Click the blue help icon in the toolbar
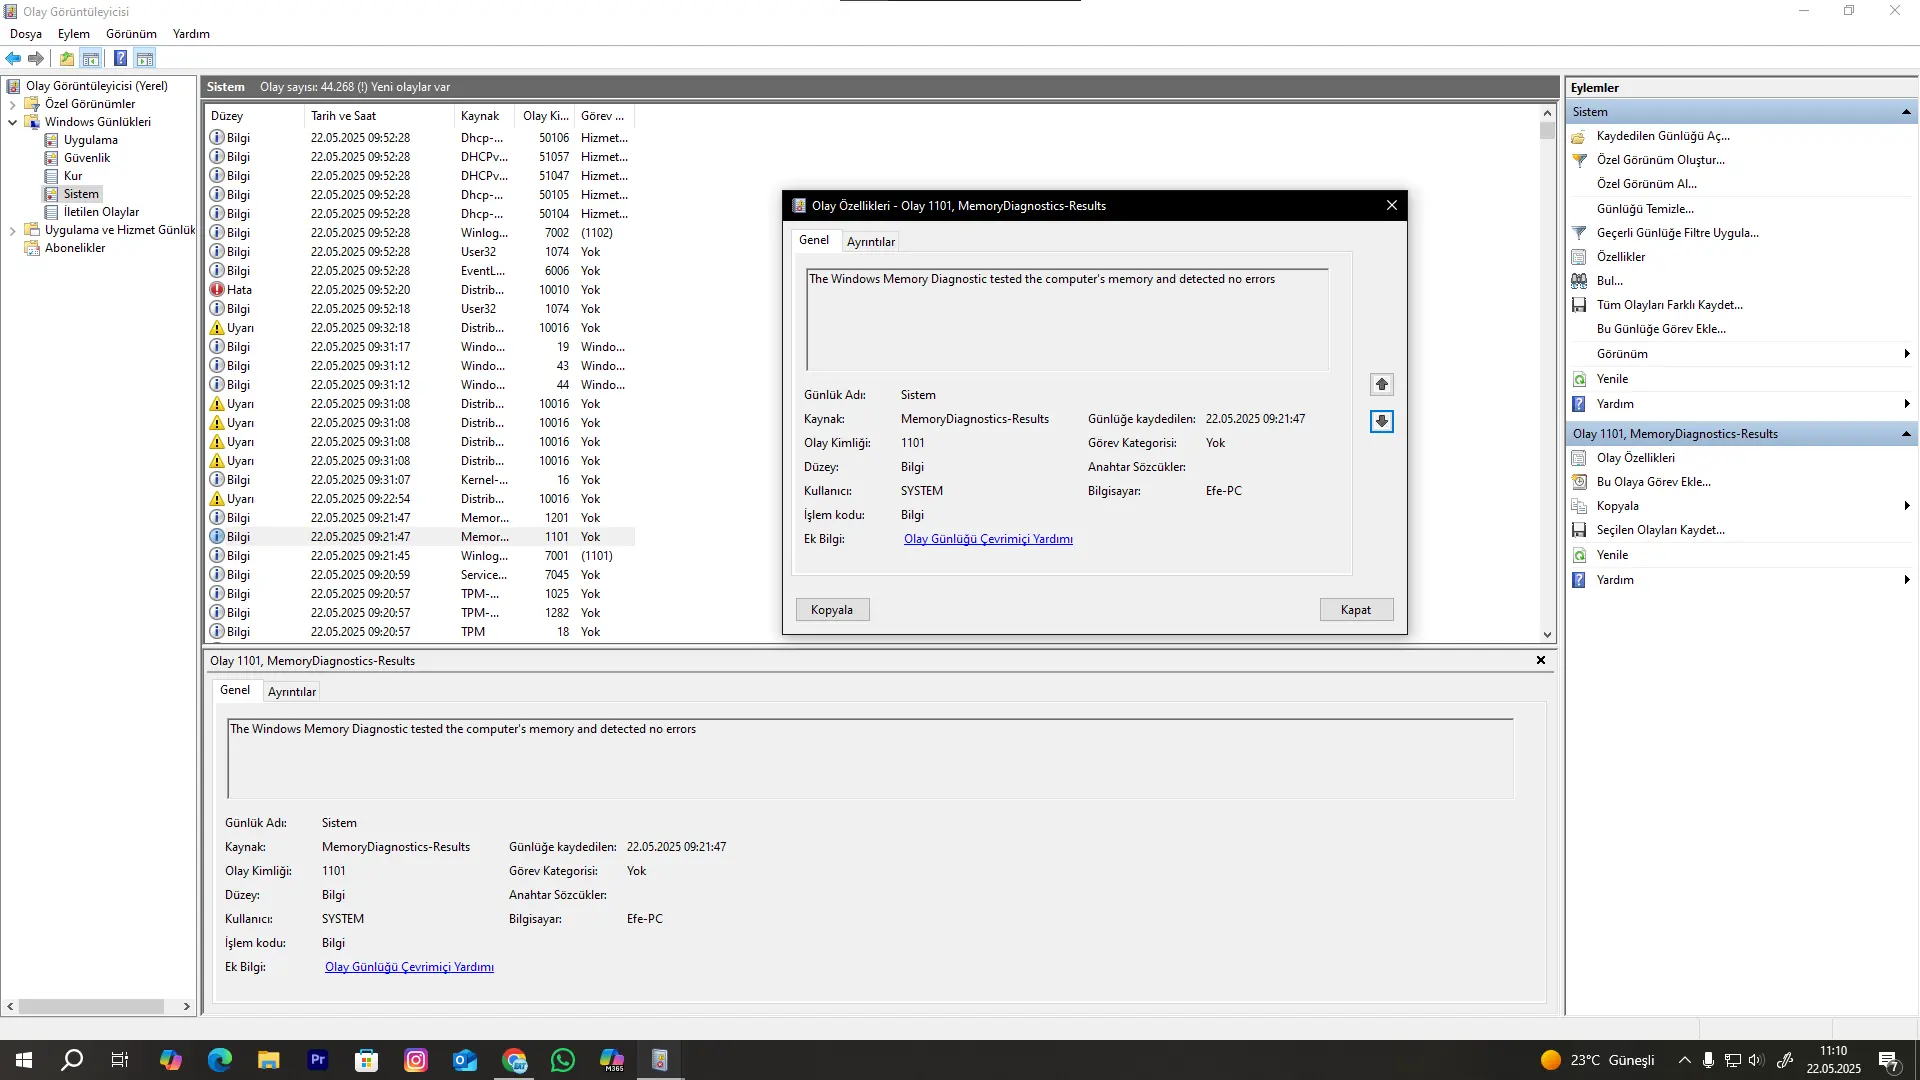 click(x=120, y=58)
